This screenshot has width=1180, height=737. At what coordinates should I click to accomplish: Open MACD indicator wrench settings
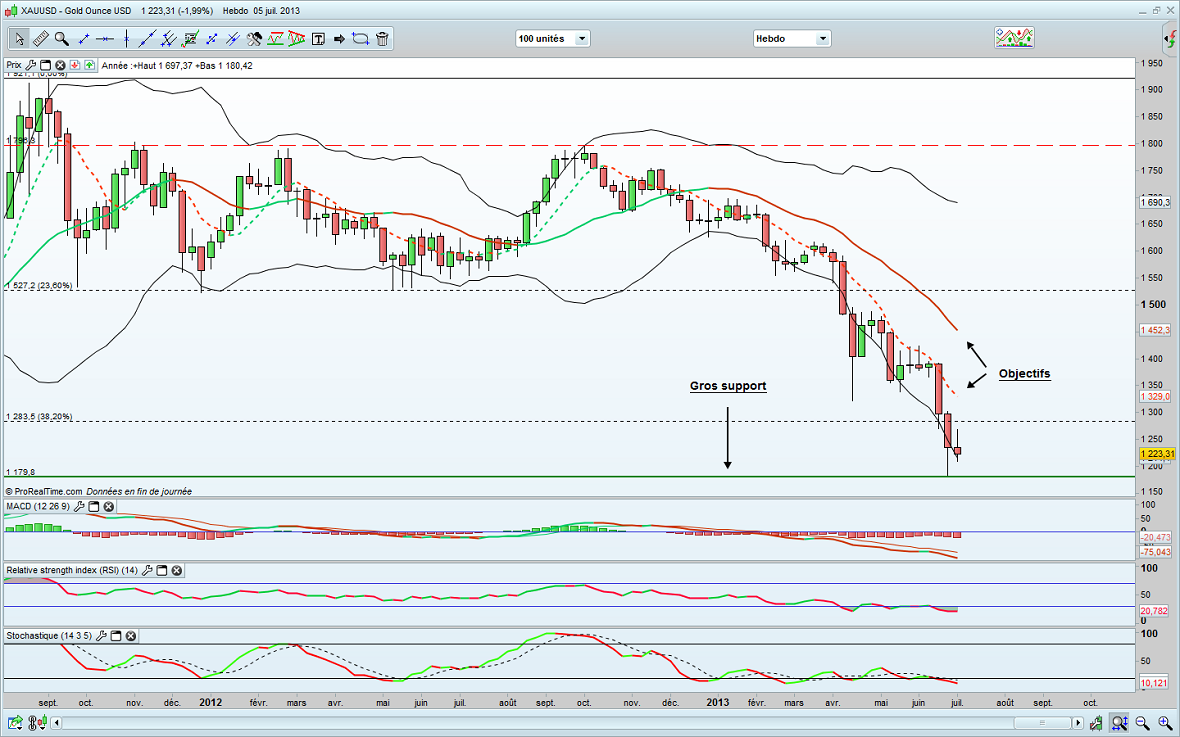click(x=78, y=507)
